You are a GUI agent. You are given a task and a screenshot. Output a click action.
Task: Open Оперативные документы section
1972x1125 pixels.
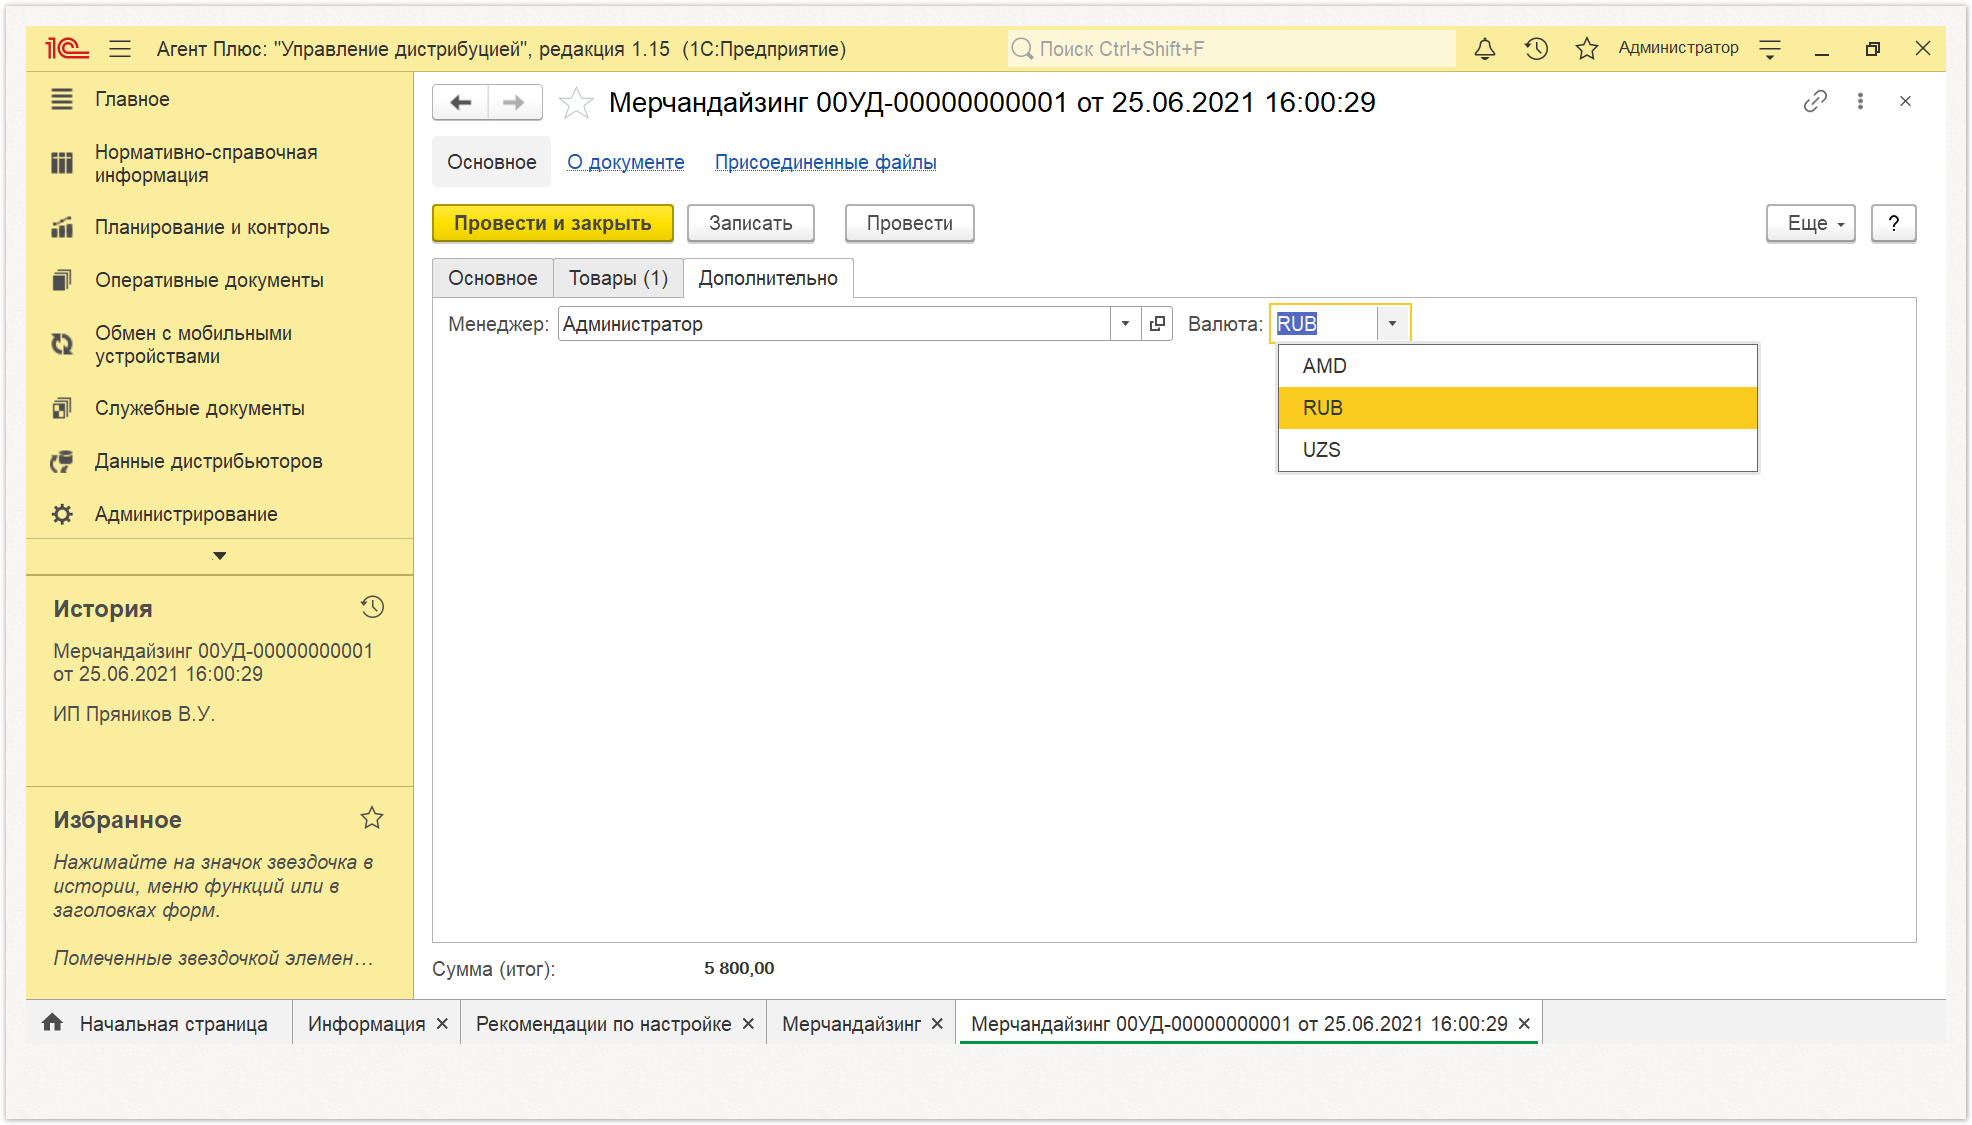click(209, 280)
